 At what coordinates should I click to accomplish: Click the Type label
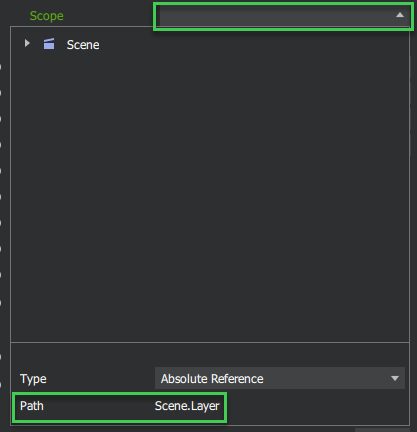tap(33, 379)
